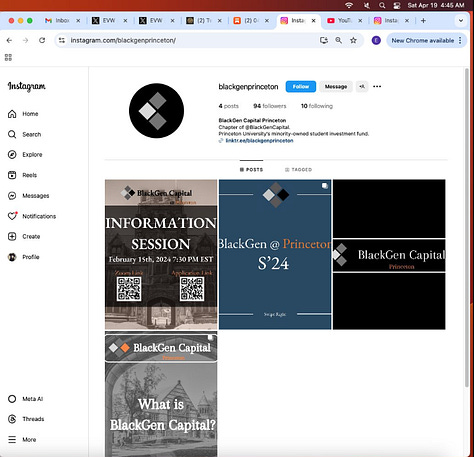View site information icon in address bar
The height and width of the screenshot is (457, 474).
pyautogui.click(x=62, y=40)
